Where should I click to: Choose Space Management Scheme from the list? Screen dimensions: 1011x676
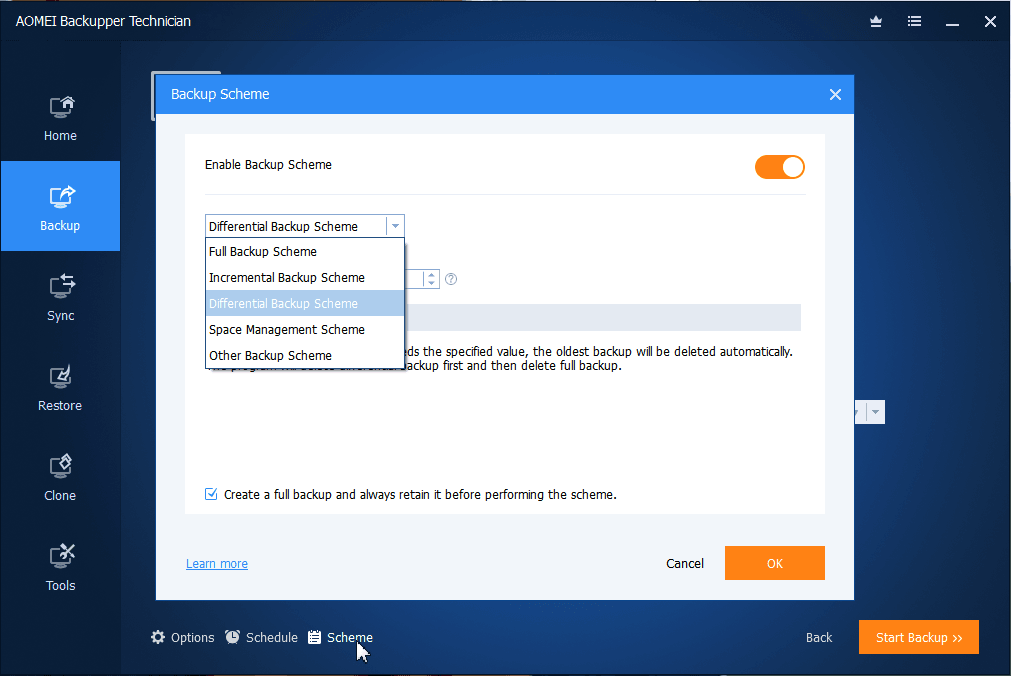pyautogui.click(x=304, y=330)
